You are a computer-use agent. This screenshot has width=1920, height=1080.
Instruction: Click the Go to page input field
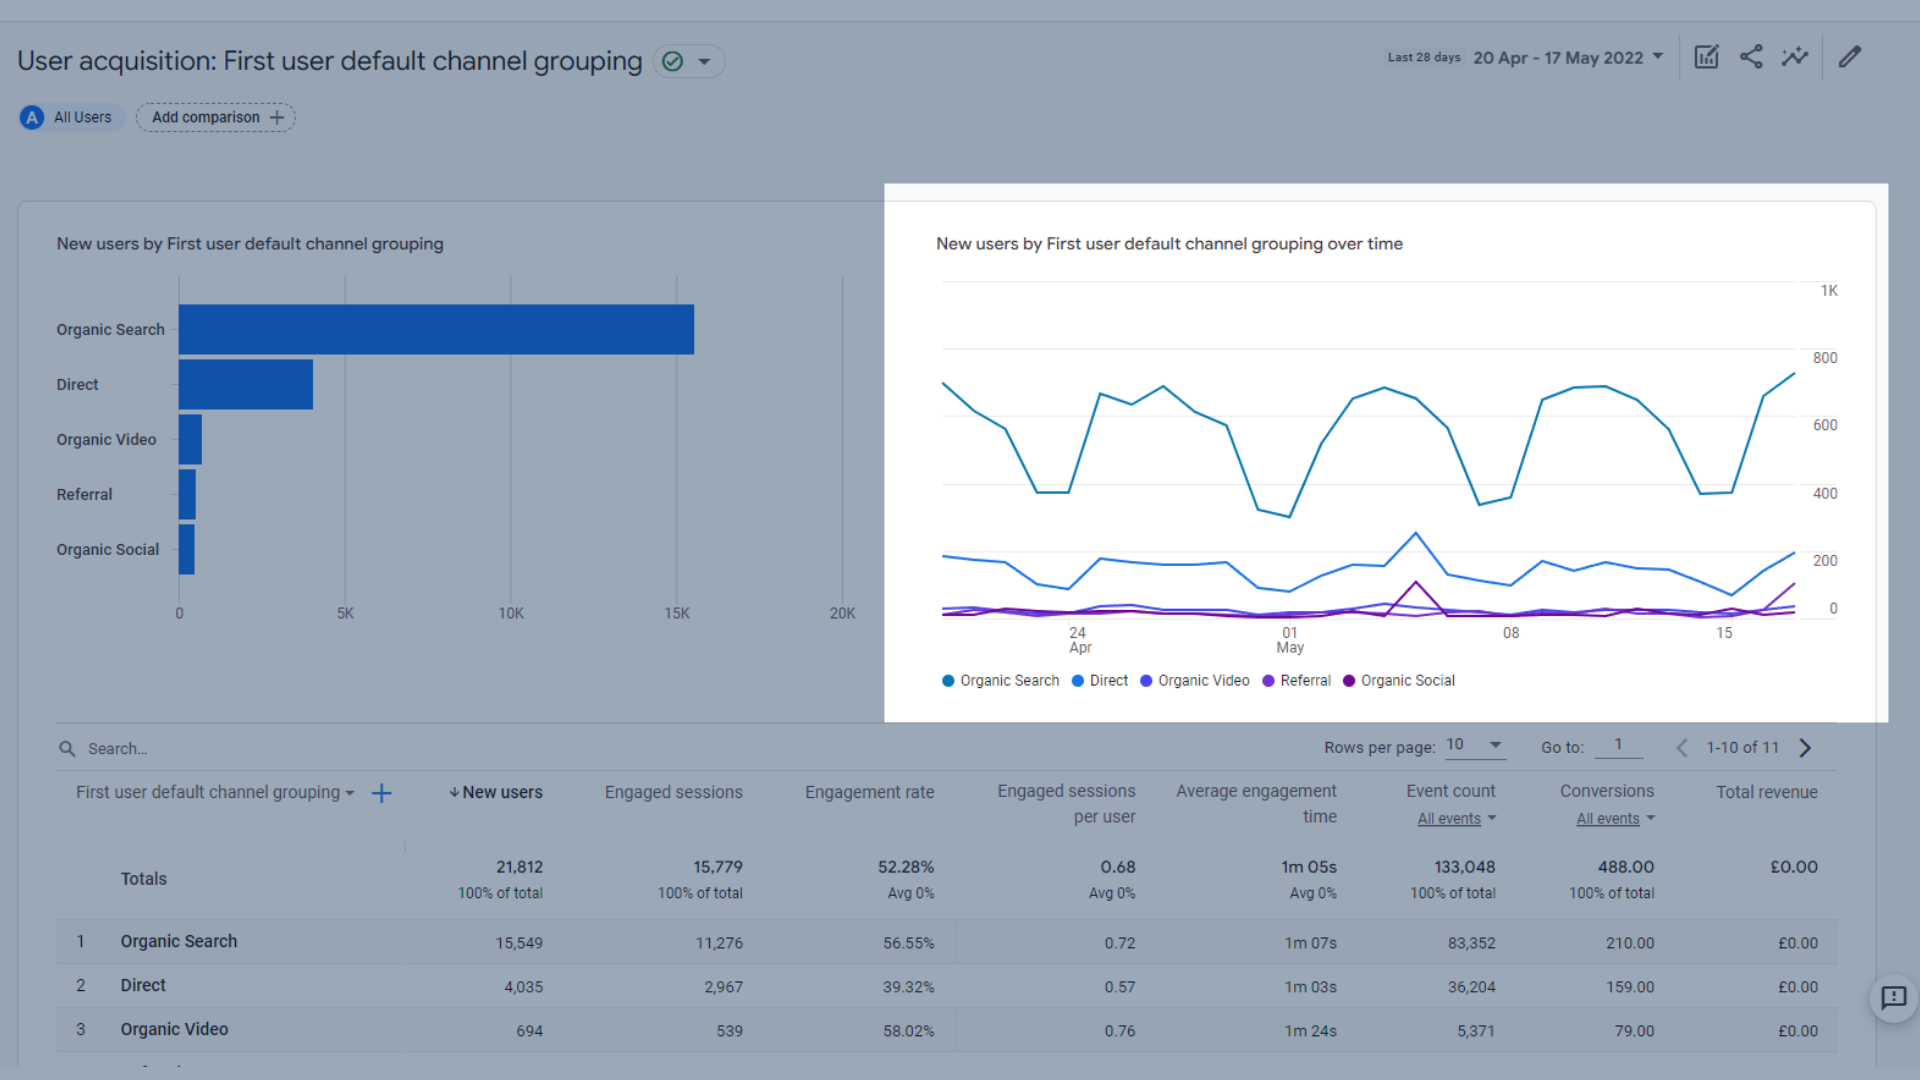coord(1618,745)
